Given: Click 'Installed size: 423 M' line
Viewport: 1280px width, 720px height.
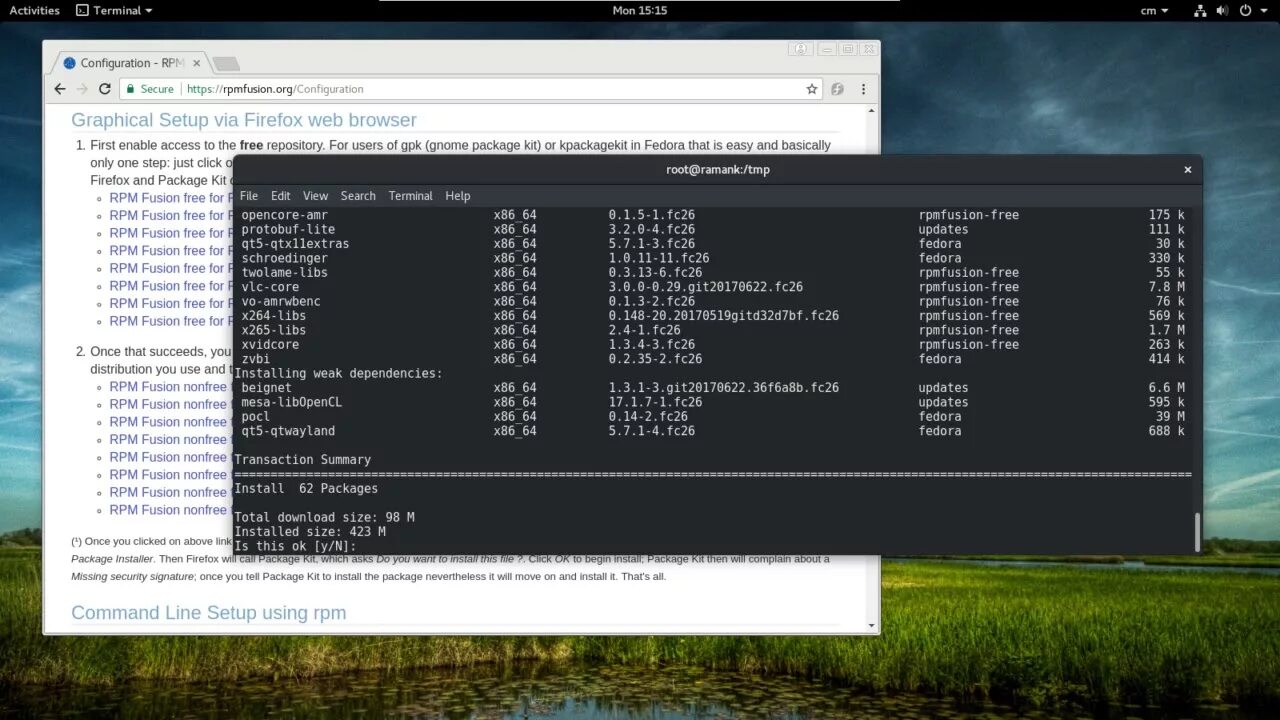Looking at the screenshot, I should tap(310, 532).
